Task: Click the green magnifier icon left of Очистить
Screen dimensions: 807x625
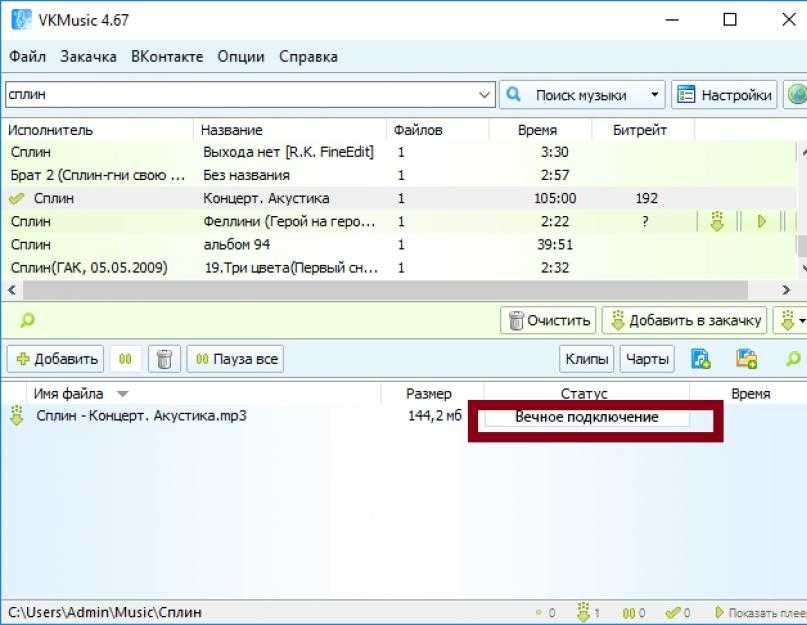Action: pyautogui.click(x=27, y=320)
